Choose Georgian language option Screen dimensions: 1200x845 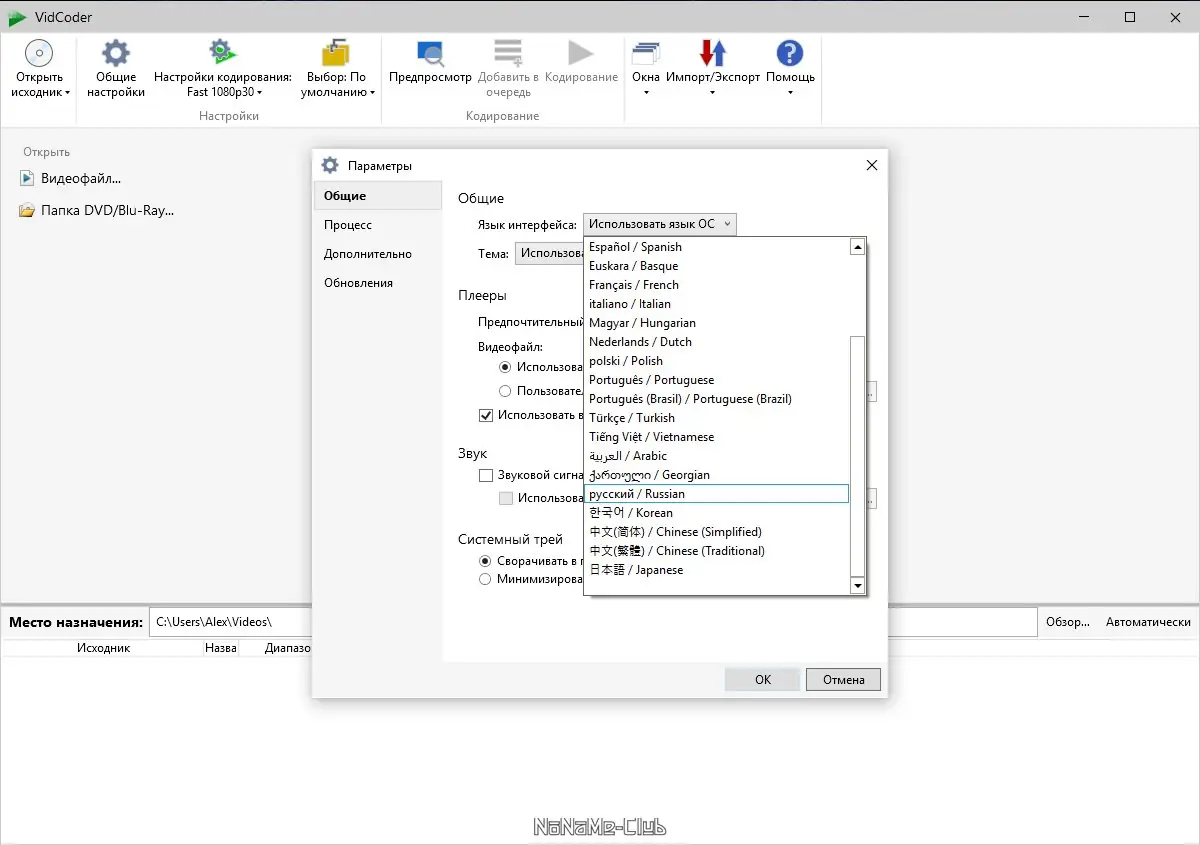pos(716,475)
